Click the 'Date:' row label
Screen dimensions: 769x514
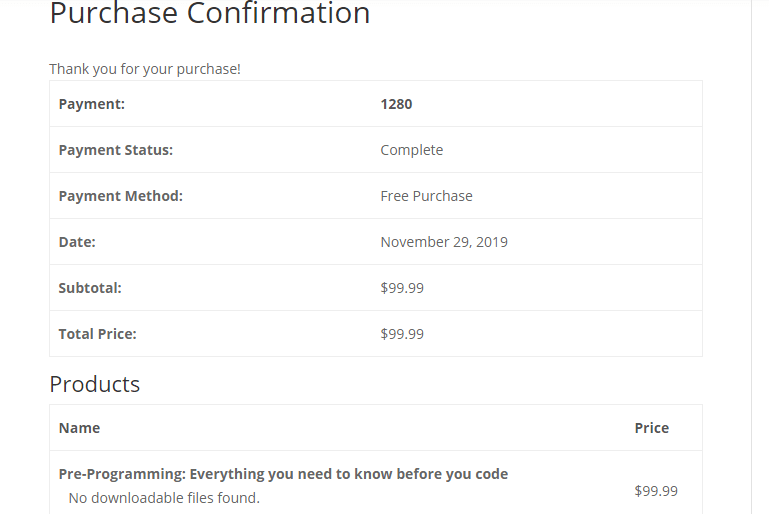pyautogui.click(x=77, y=242)
